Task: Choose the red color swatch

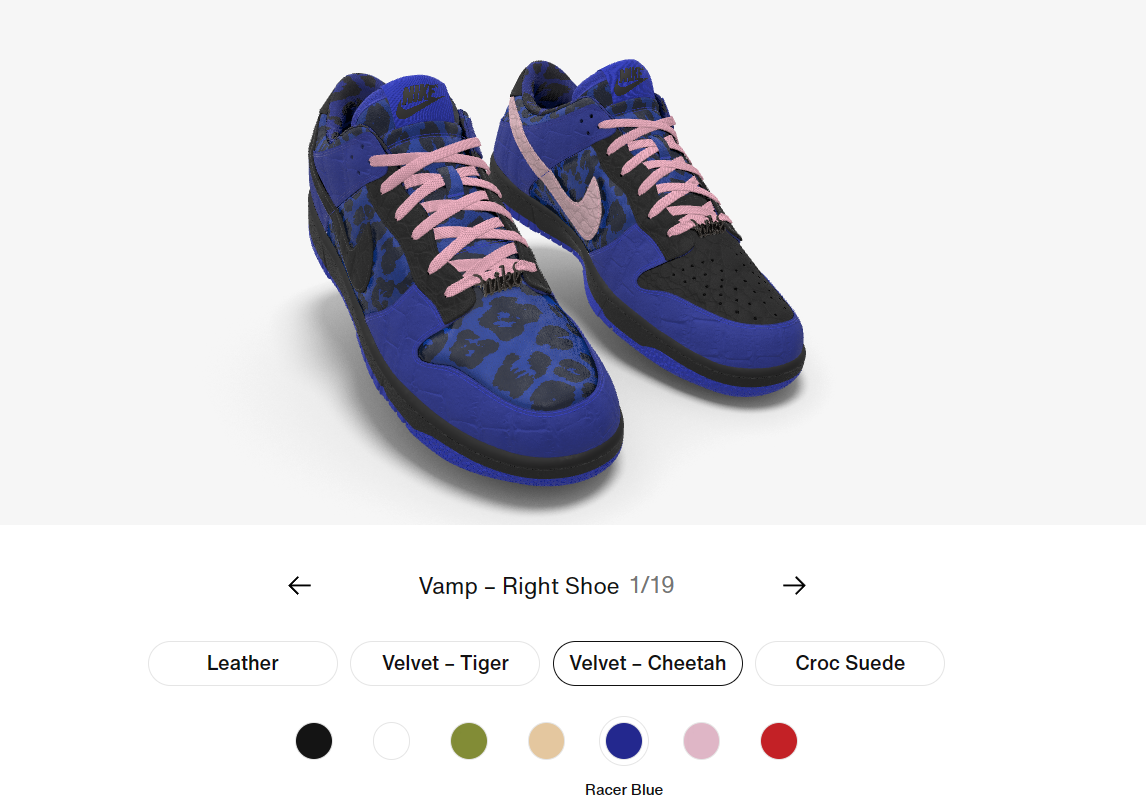Action: tap(779, 741)
